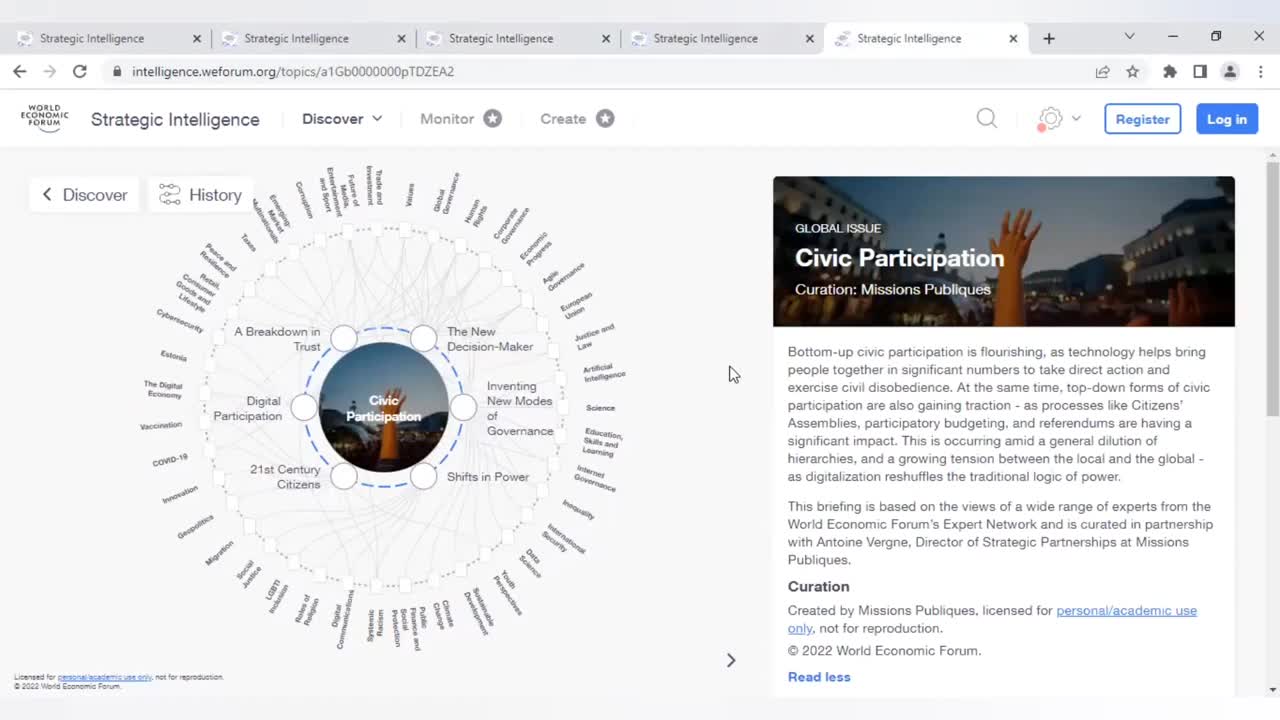Click the Human Rights topic label
Viewport: 1280px width, 720px height.
(x=477, y=213)
